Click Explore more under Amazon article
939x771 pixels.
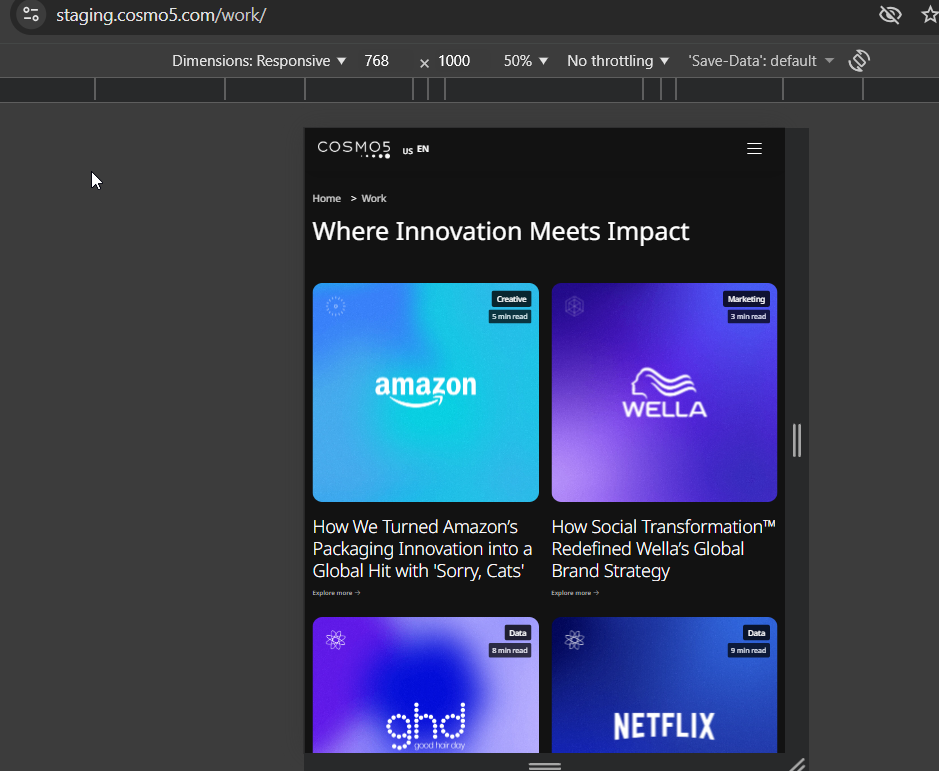[336, 593]
